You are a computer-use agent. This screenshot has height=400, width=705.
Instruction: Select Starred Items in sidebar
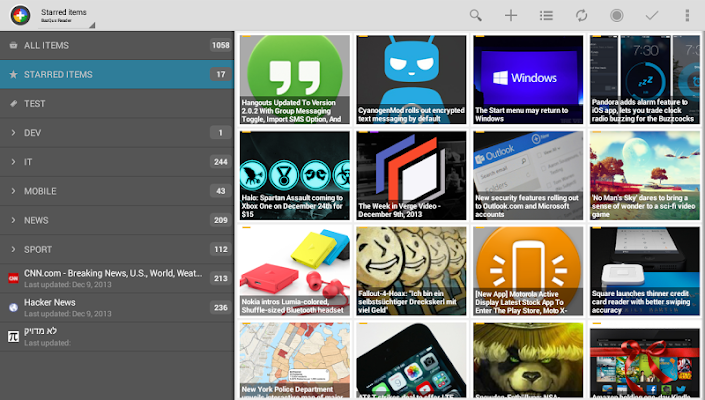[117, 74]
